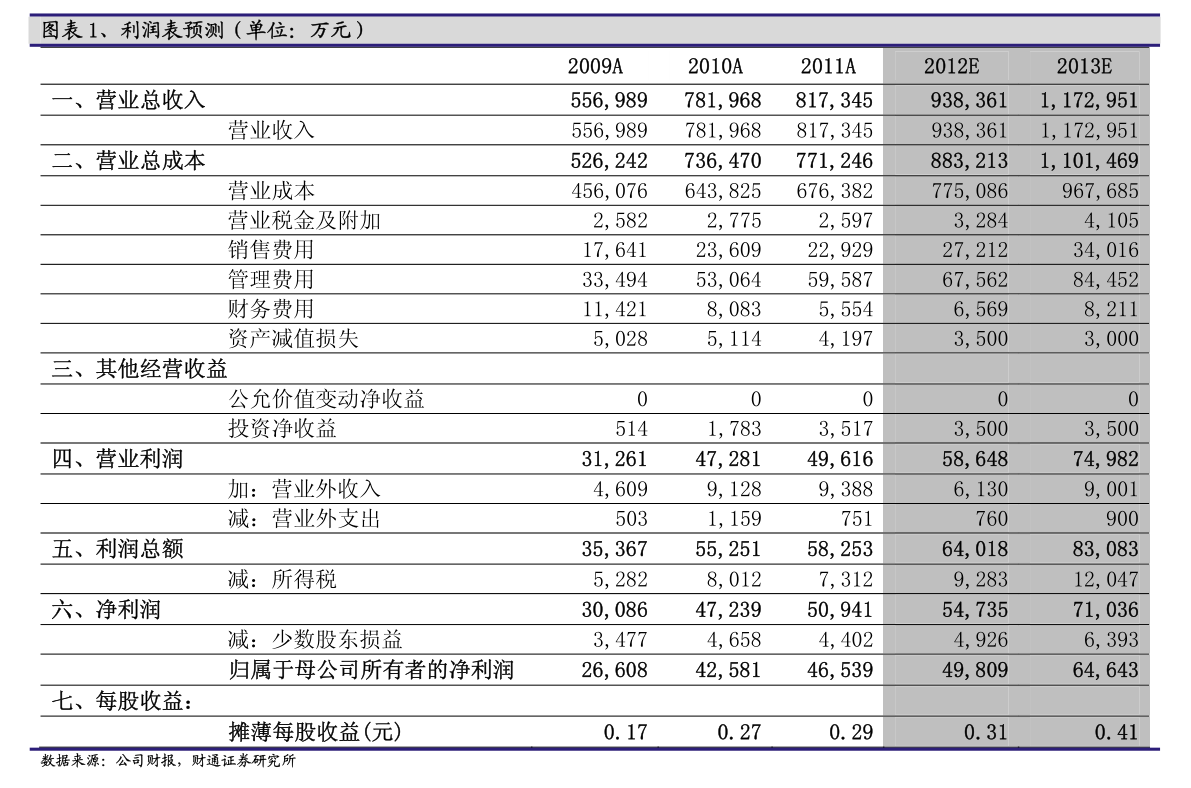
Task: Click the 64,643 cell
Action: coord(1105,670)
